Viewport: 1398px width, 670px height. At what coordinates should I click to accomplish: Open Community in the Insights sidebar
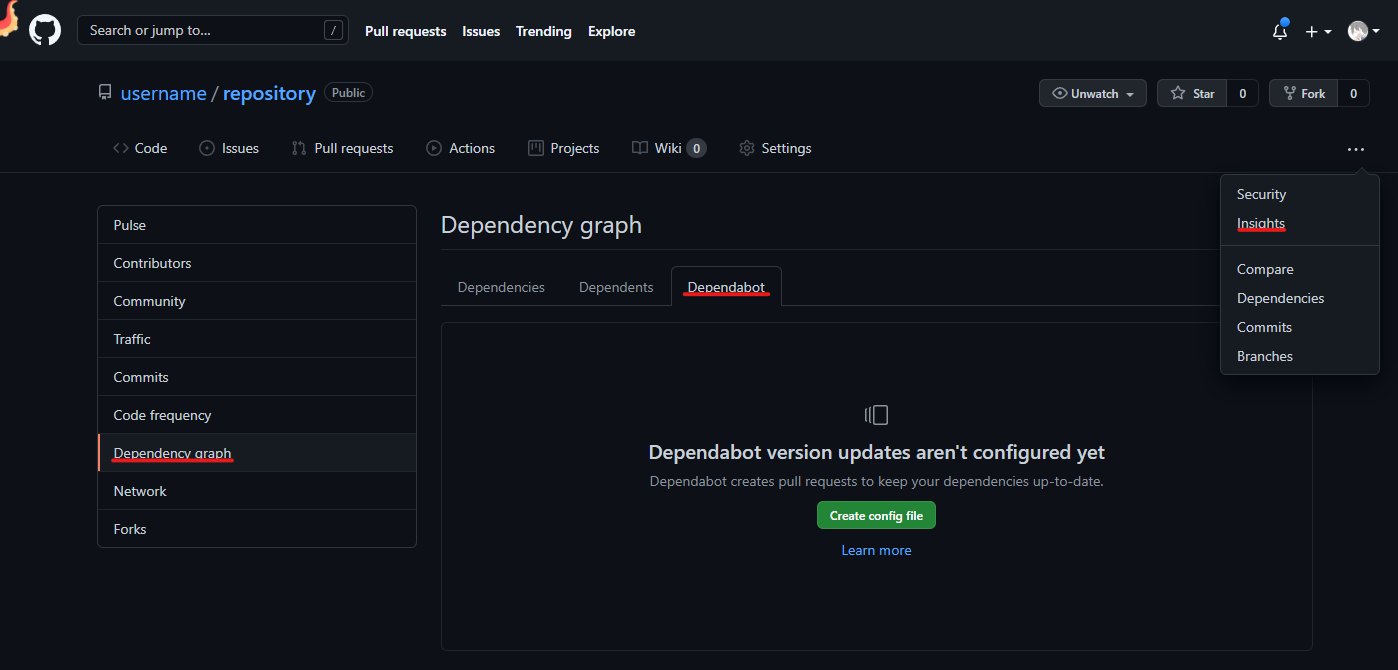tap(257, 301)
